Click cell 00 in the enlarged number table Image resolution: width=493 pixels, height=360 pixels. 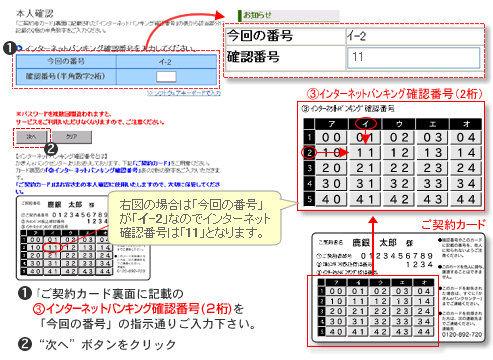331,137
